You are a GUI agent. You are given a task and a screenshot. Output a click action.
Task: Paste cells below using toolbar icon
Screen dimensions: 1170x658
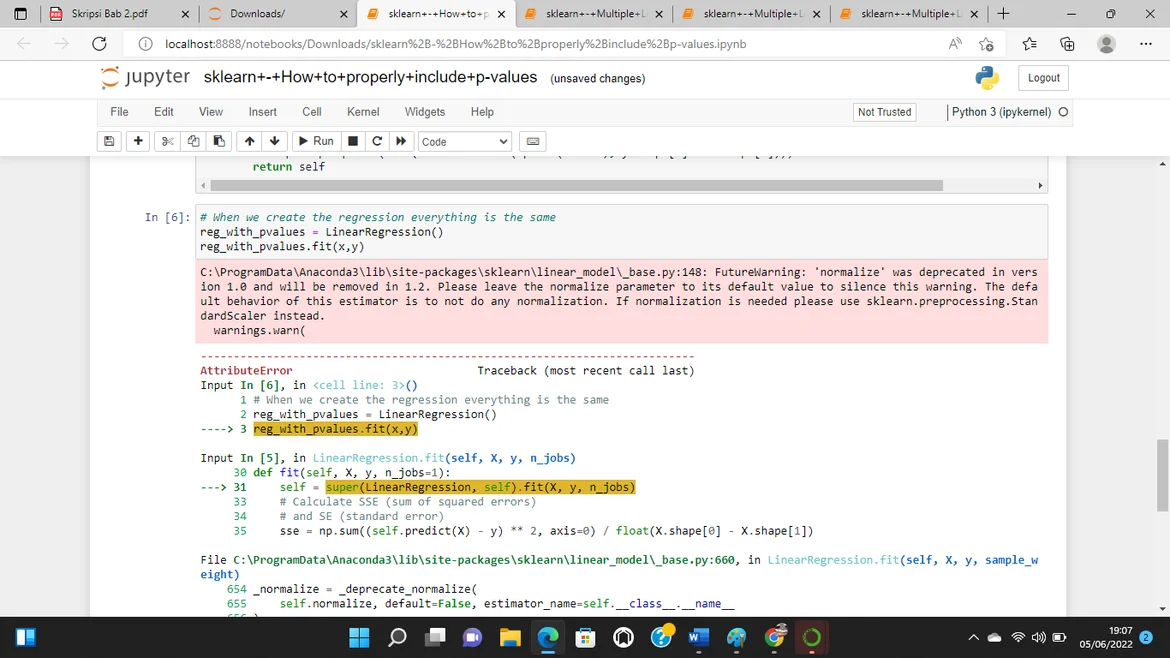219,141
